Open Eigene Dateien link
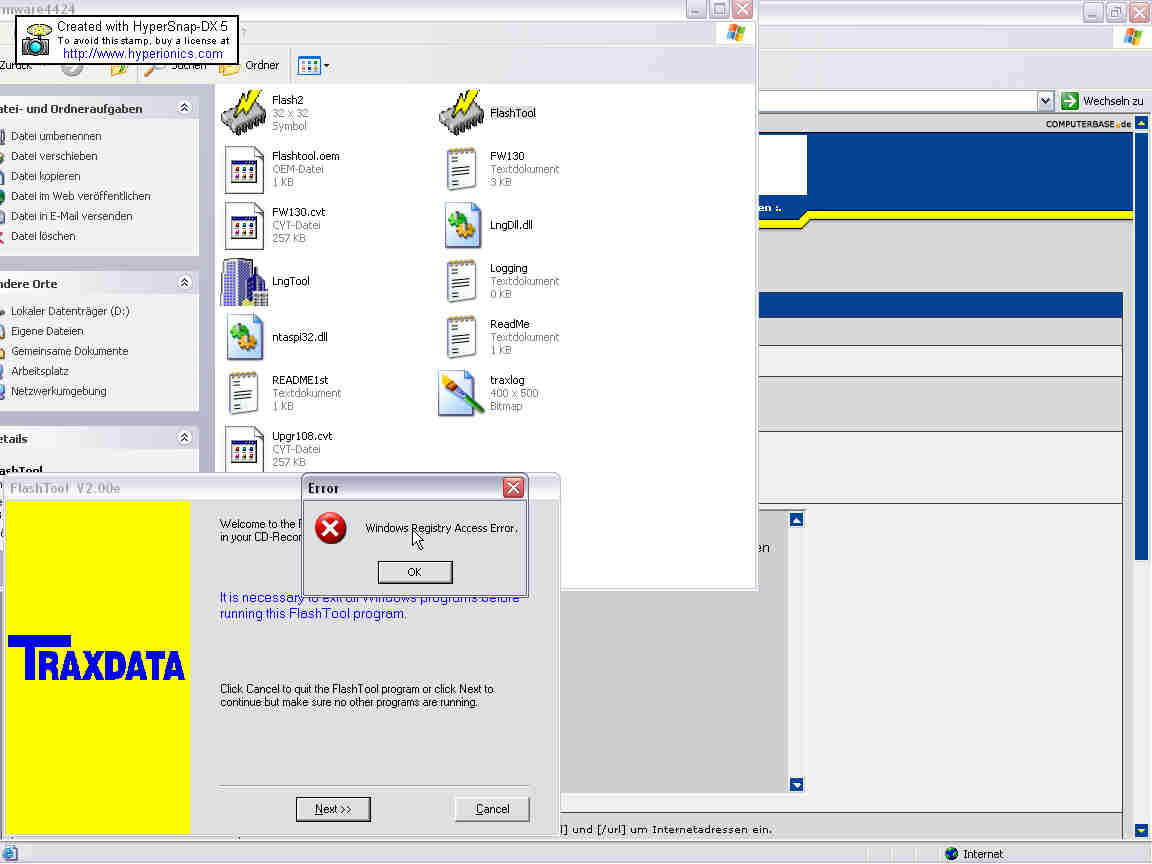This screenshot has width=1152, height=864. point(47,331)
